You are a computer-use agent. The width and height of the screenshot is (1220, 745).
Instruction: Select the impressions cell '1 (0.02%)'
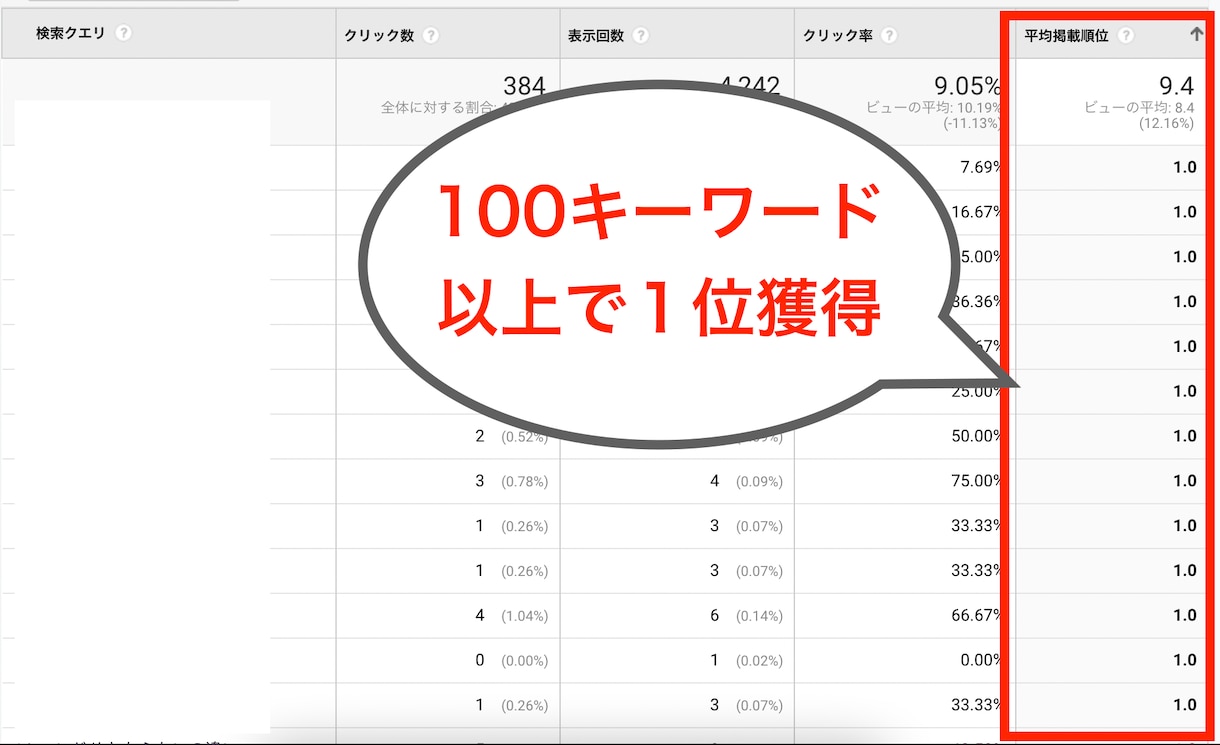(x=746, y=660)
